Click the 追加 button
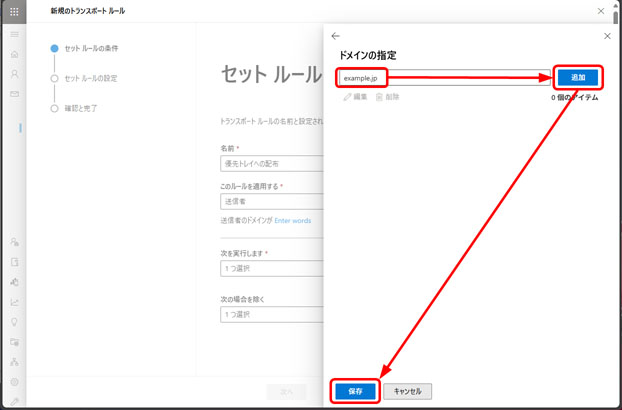 coord(578,77)
